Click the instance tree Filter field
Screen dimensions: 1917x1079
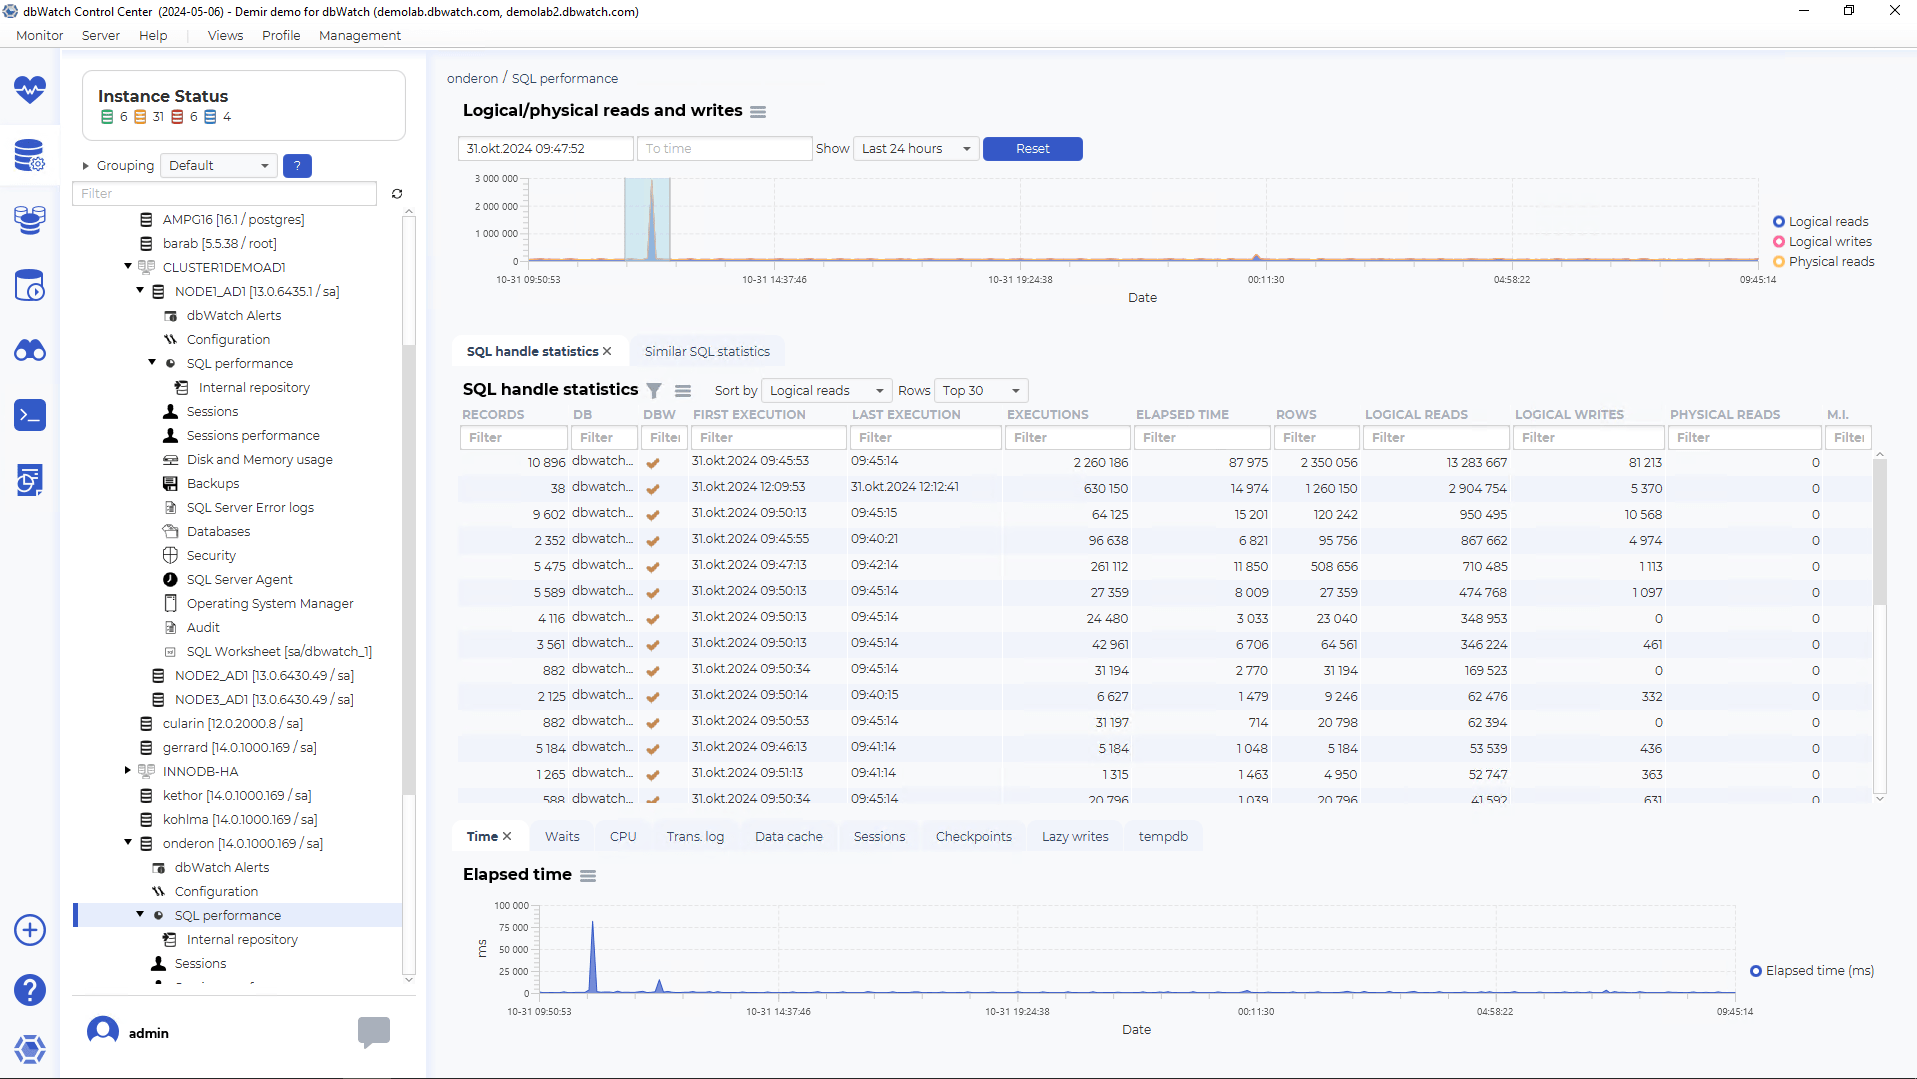pyautogui.click(x=225, y=194)
